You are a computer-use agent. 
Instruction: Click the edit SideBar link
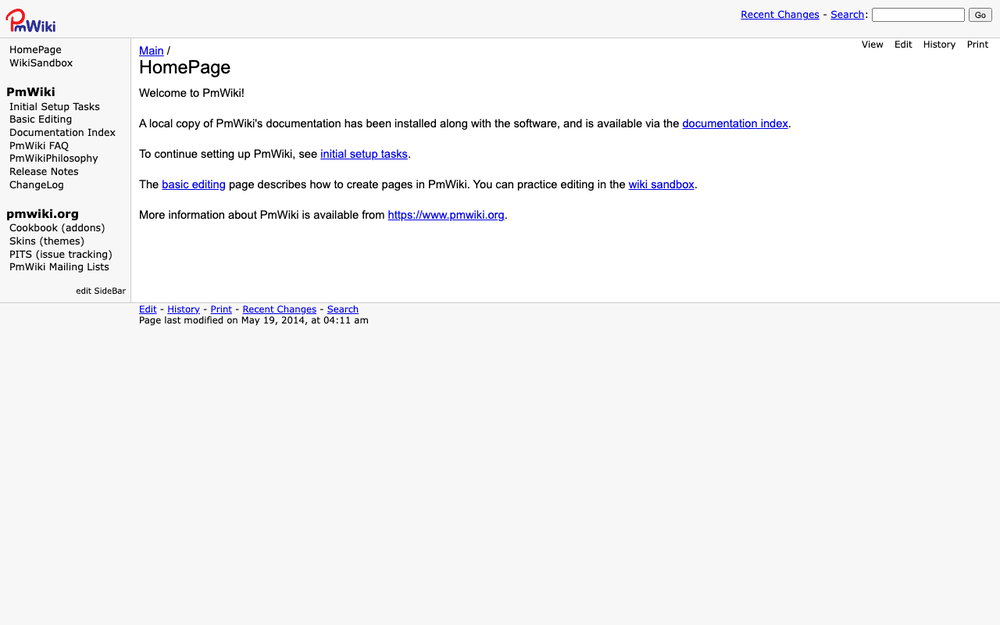[101, 291]
